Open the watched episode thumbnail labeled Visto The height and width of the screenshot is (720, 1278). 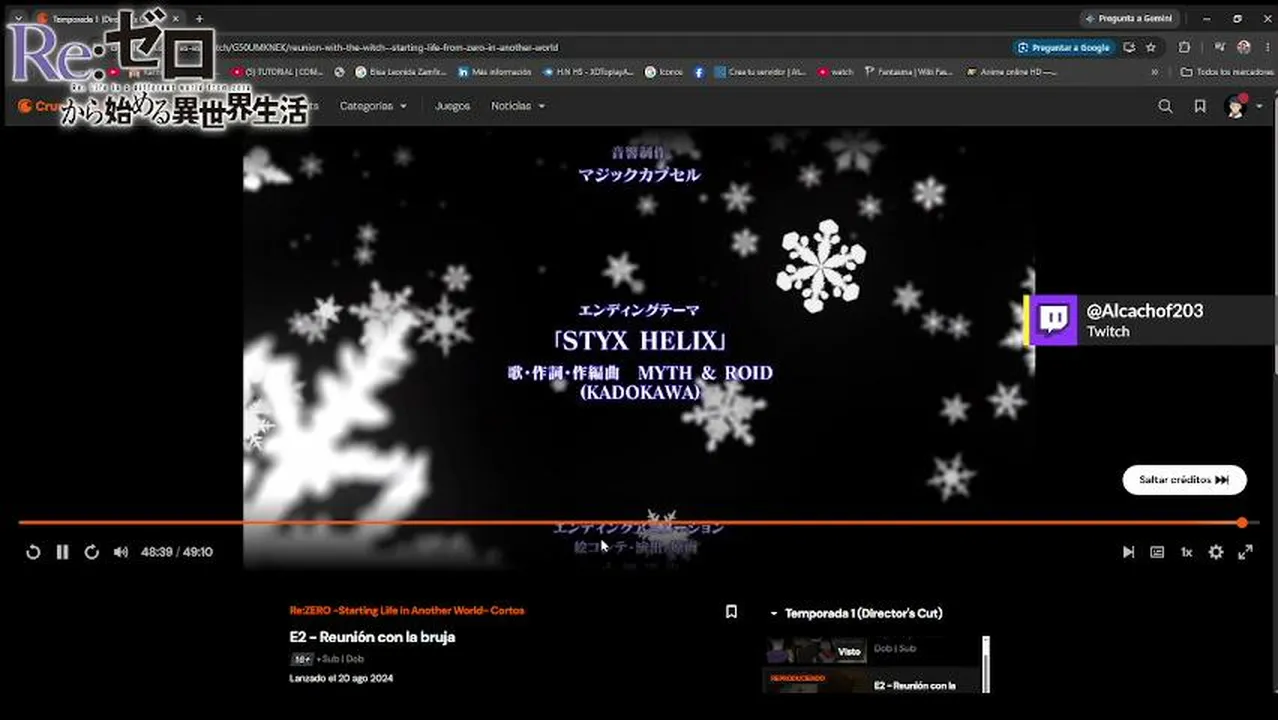[814, 650]
